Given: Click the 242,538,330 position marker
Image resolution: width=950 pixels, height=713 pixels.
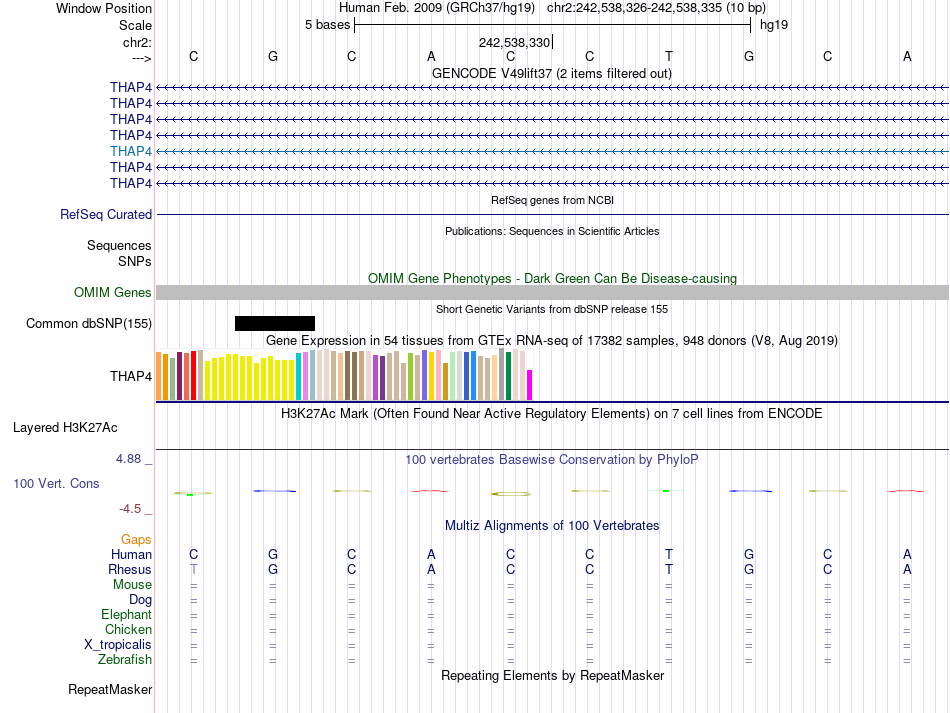Looking at the screenshot, I should [514, 42].
